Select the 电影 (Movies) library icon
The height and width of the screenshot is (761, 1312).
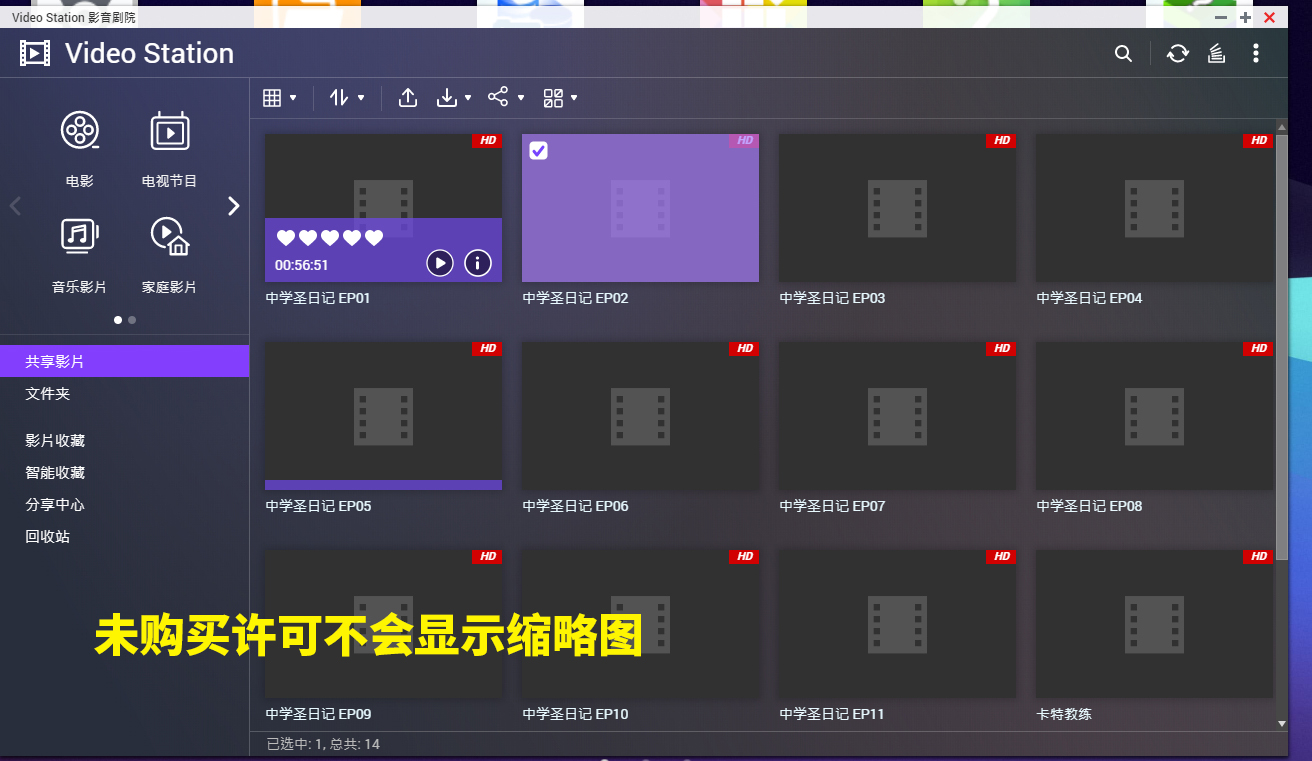click(79, 130)
